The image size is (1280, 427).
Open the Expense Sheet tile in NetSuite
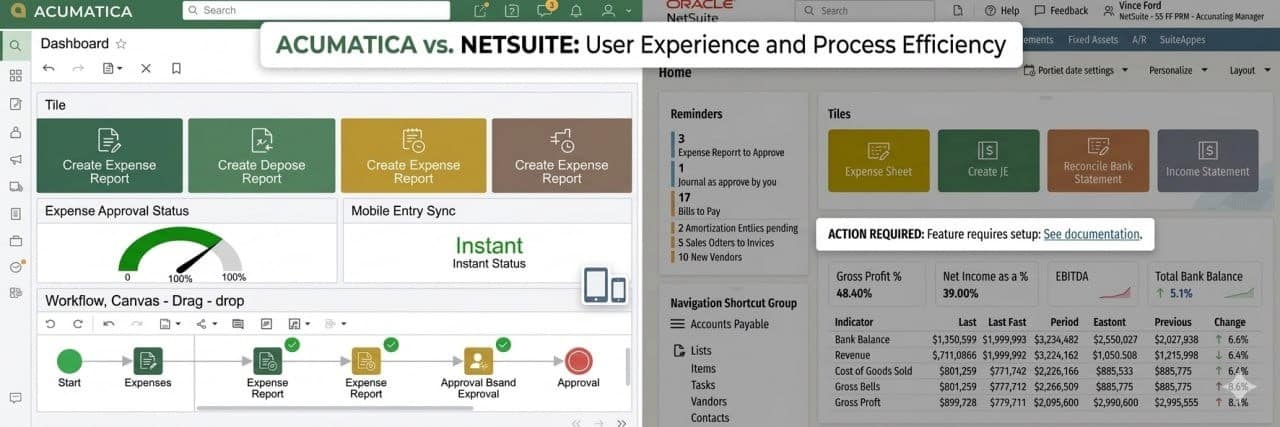pyautogui.click(x=878, y=161)
